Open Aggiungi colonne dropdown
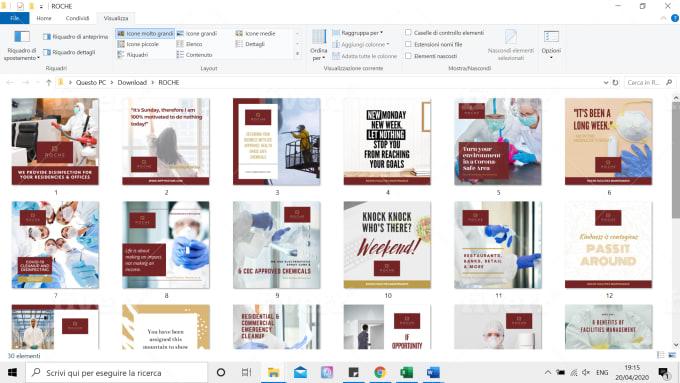Image resolution: width=680 pixels, height=383 pixels. pos(361,45)
